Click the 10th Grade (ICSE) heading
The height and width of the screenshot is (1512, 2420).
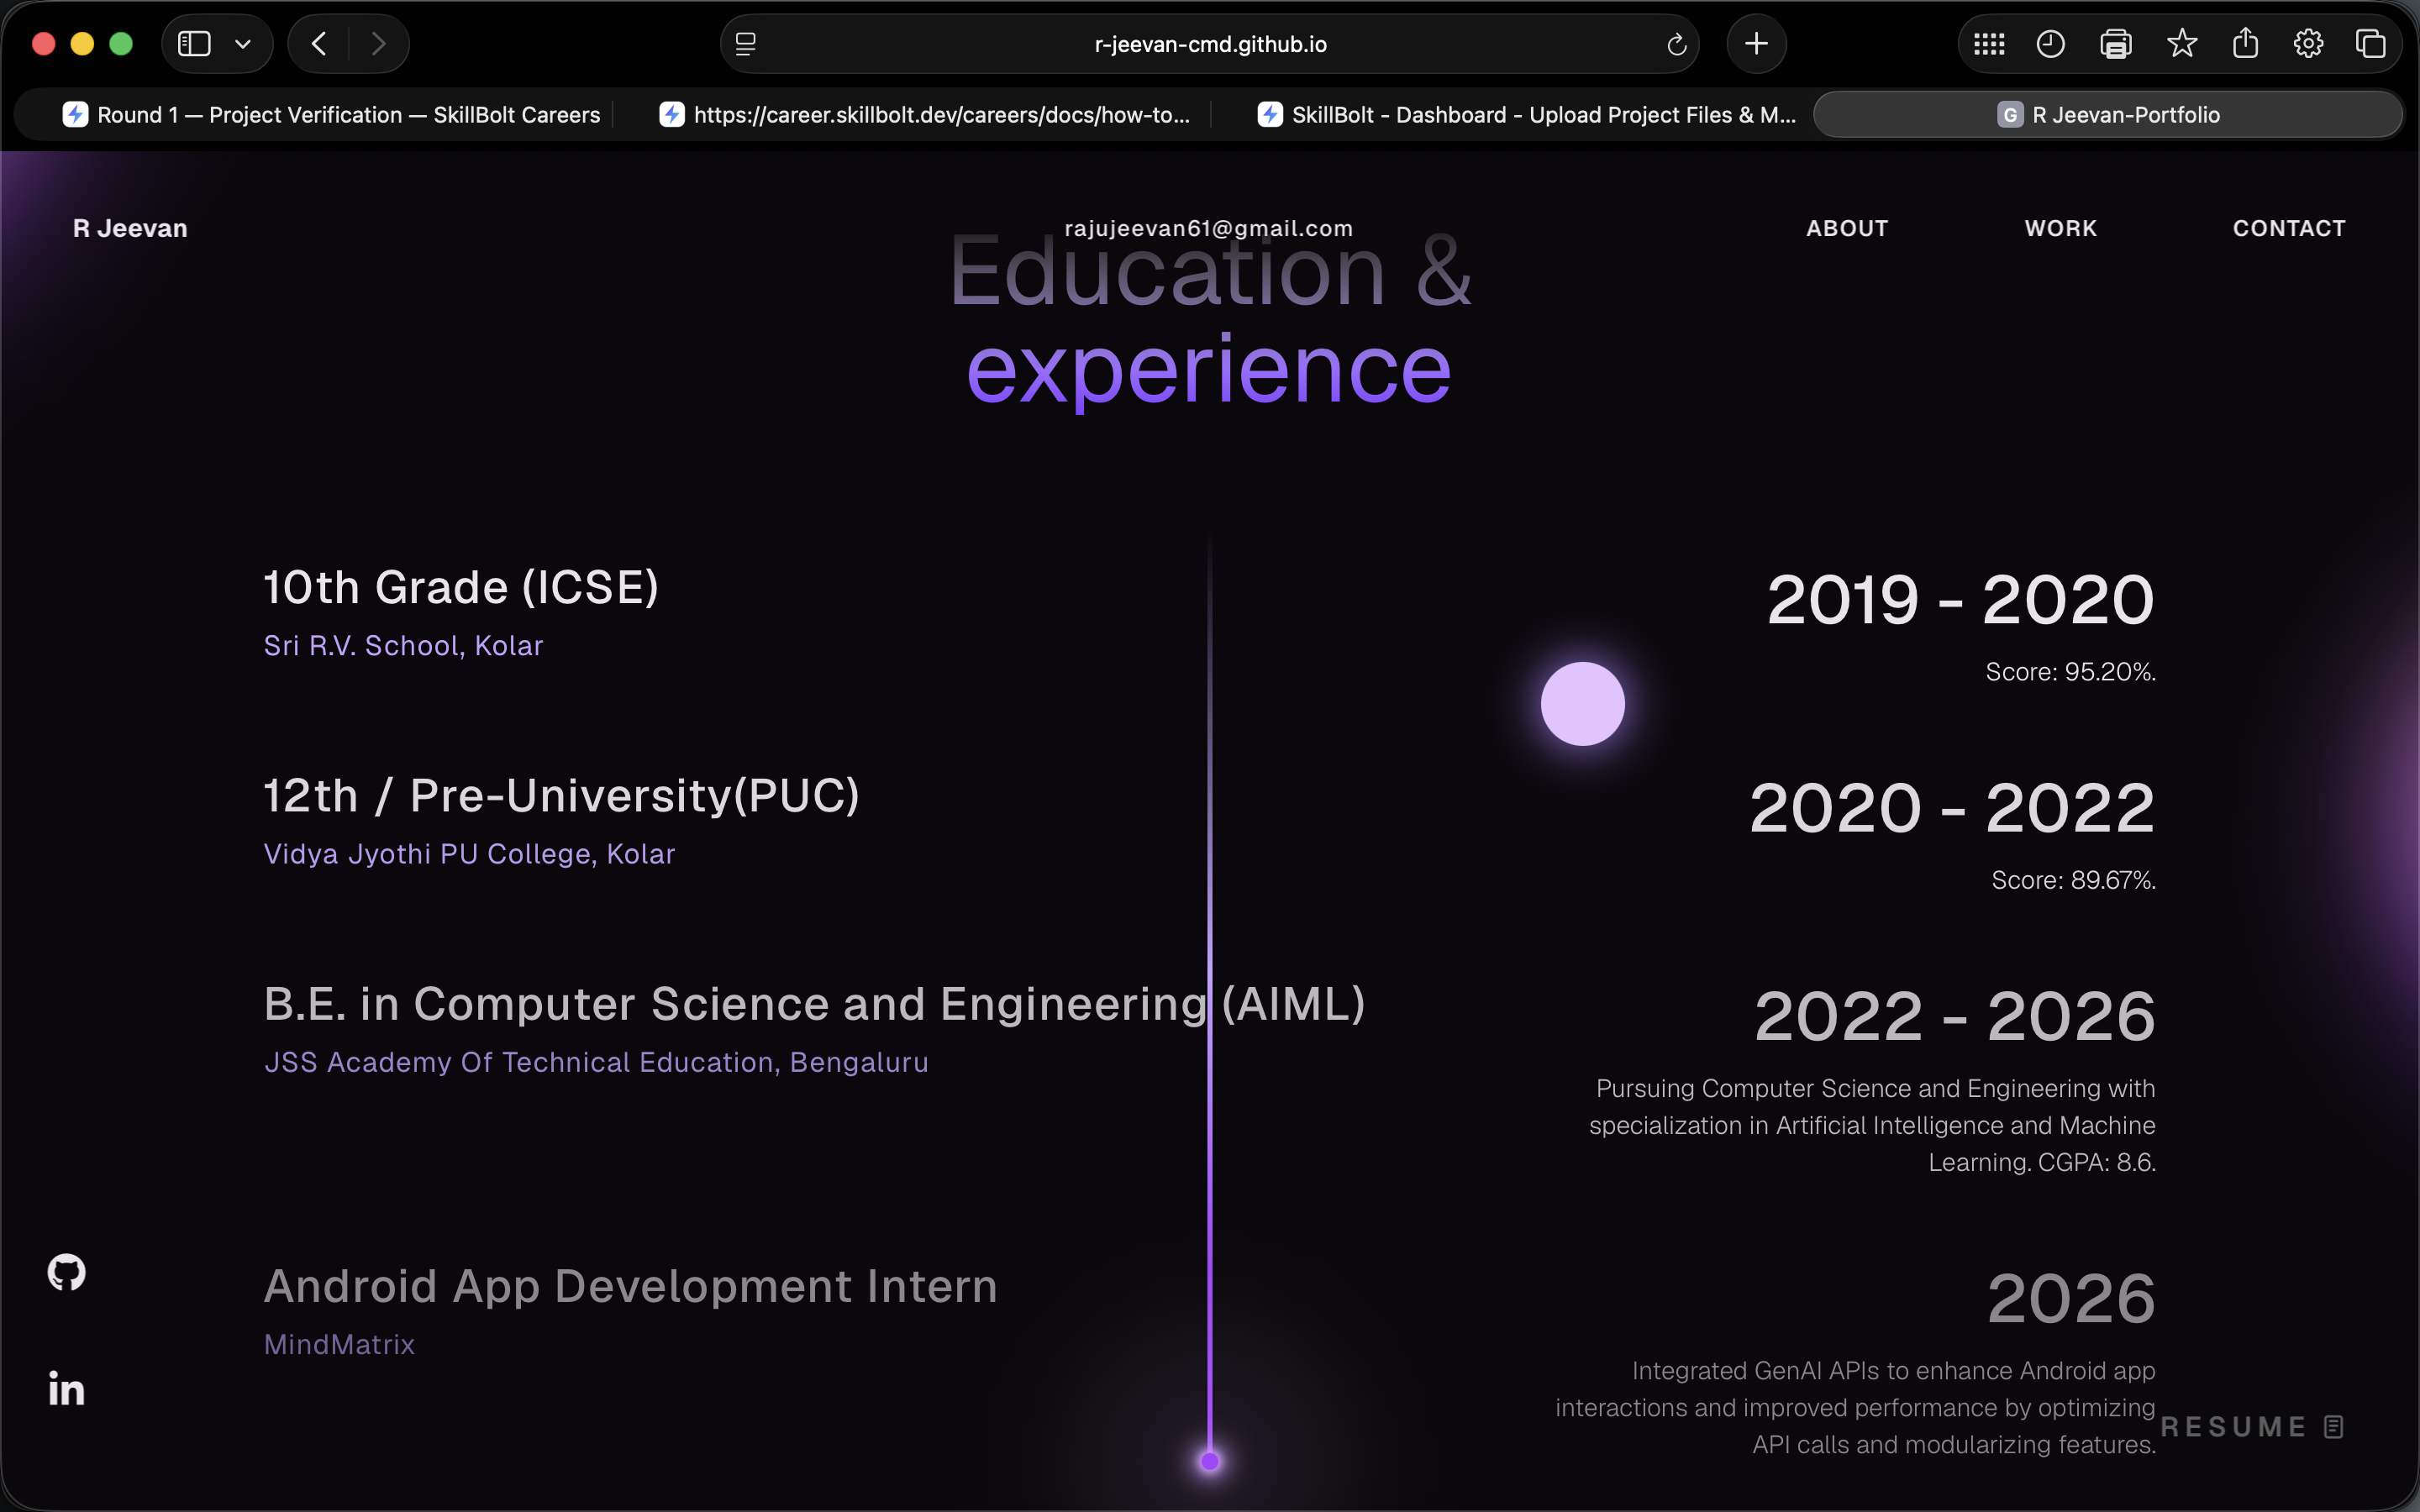click(x=461, y=587)
